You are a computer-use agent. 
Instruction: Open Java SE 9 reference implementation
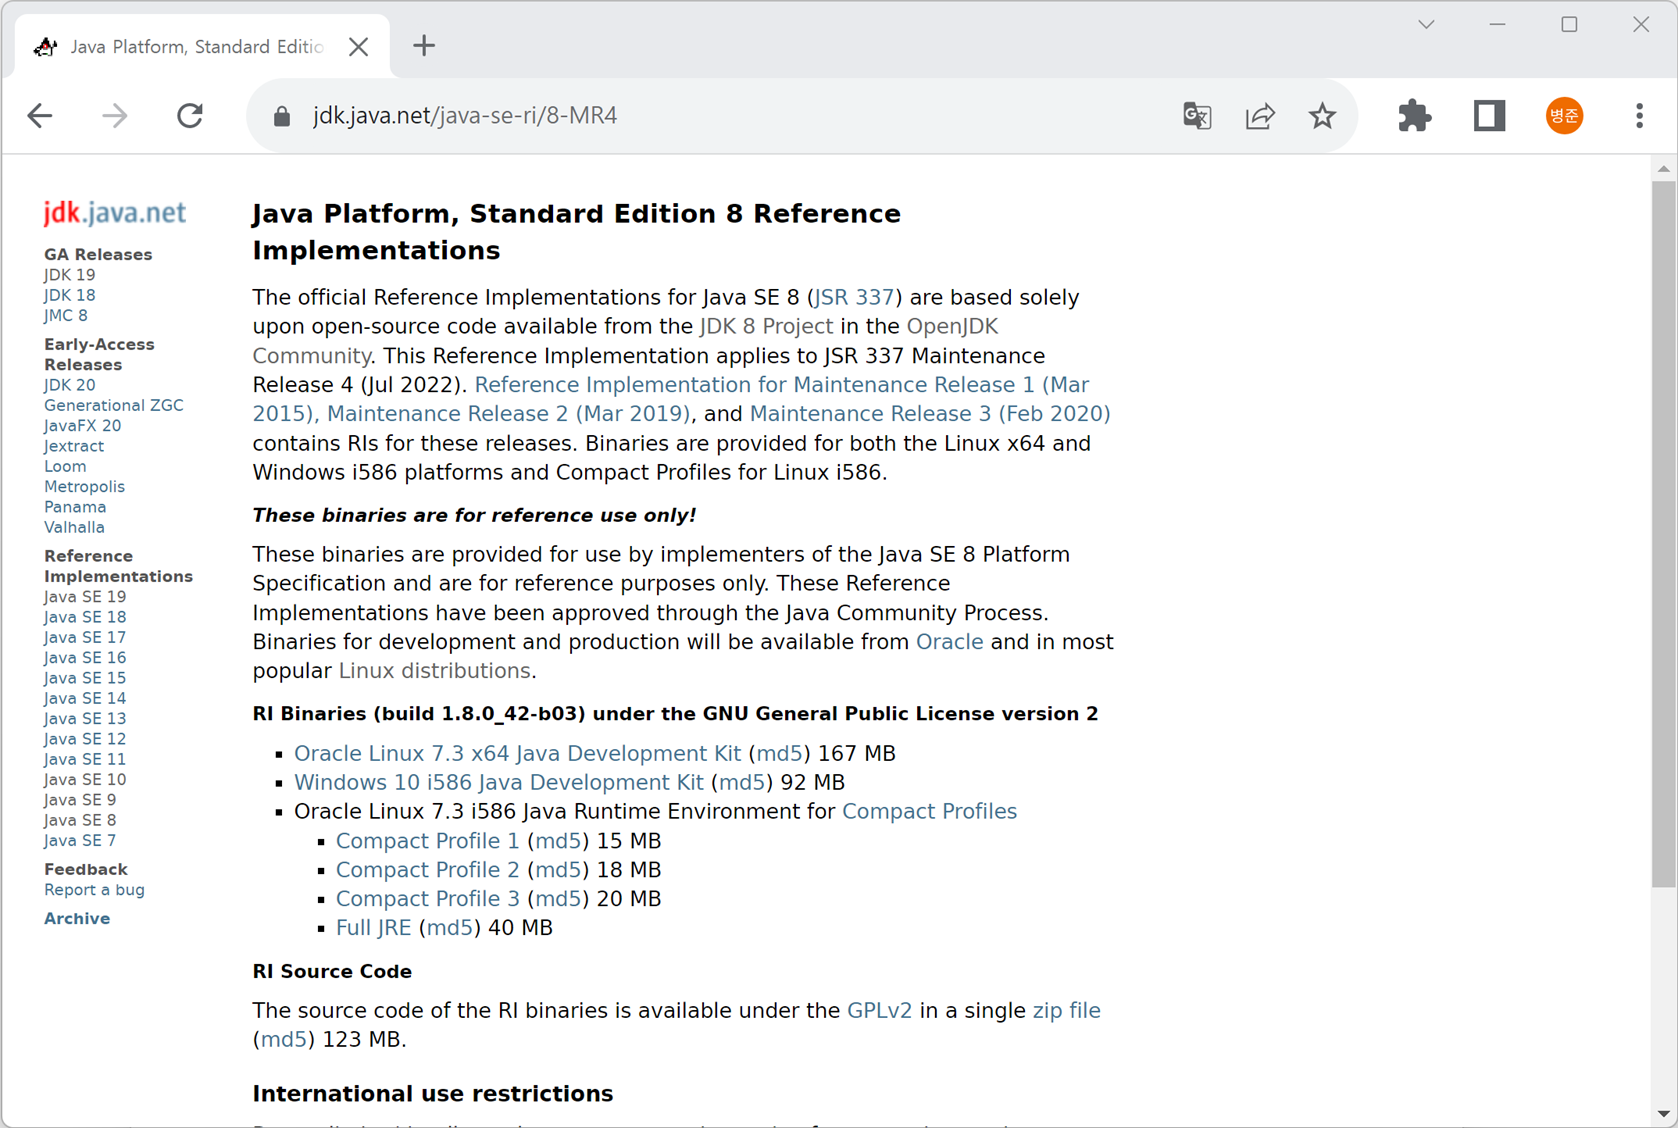coord(80,800)
